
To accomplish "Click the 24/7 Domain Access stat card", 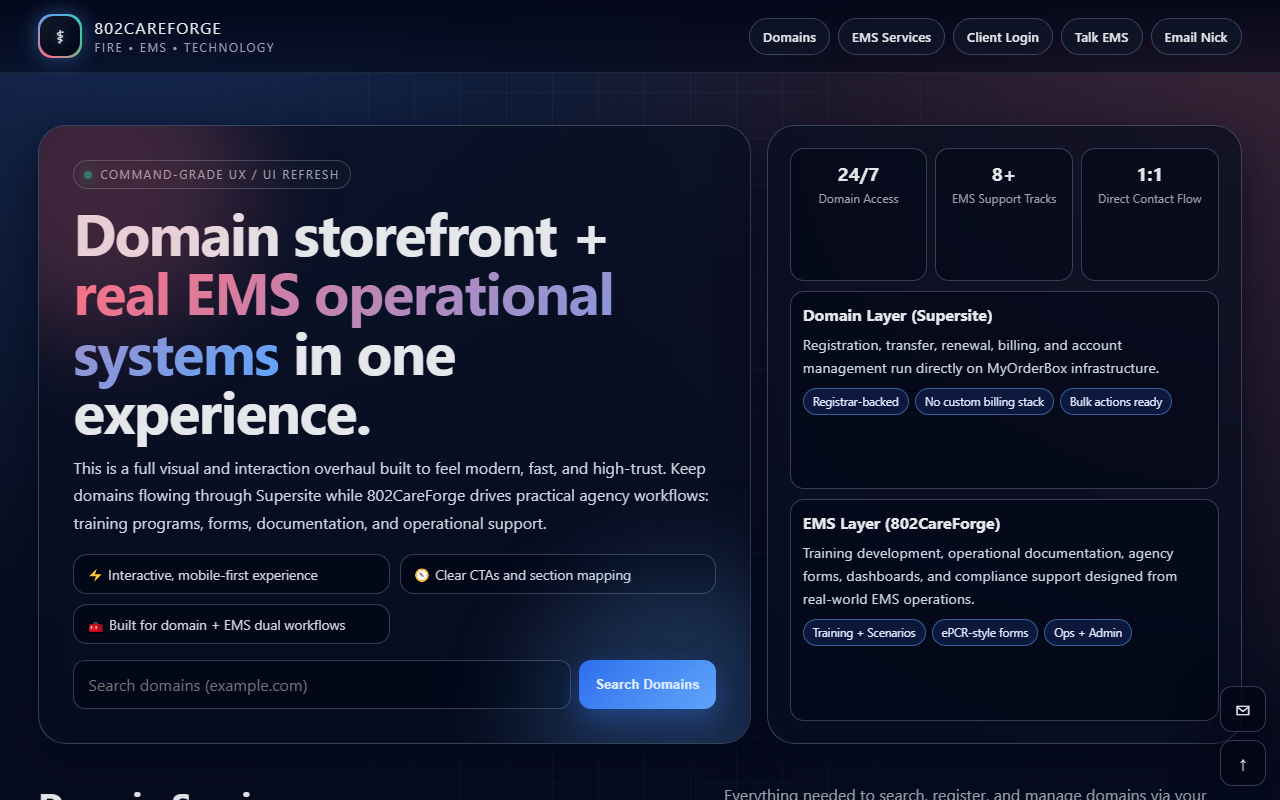I will click(x=858, y=214).
